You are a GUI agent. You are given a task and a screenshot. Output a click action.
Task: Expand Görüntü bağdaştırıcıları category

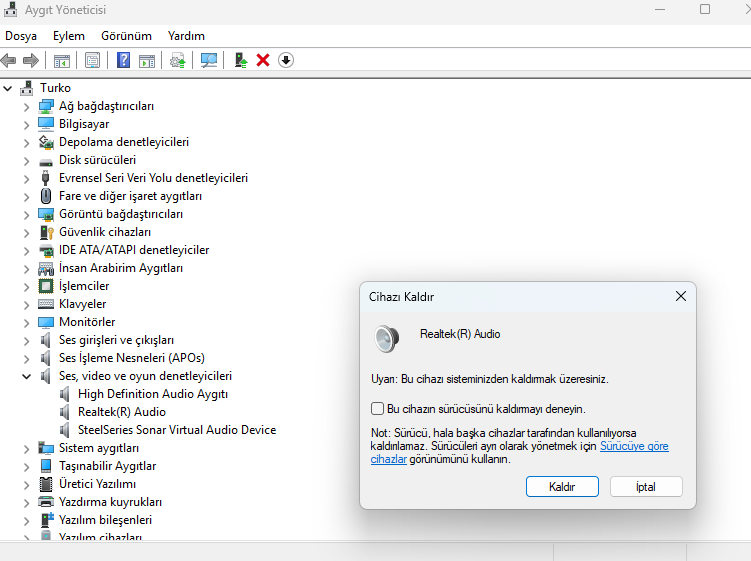27,215
